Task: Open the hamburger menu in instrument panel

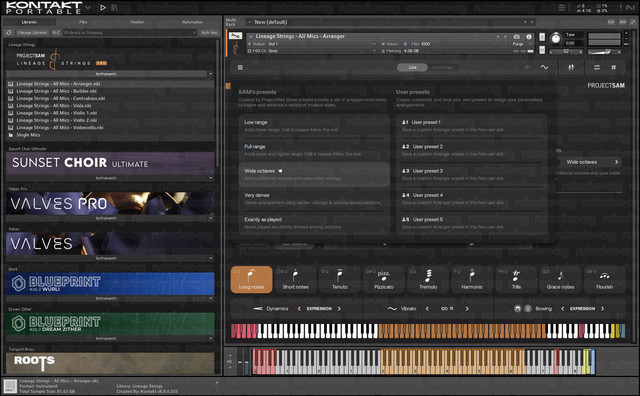Action: click(x=240, y=67)
